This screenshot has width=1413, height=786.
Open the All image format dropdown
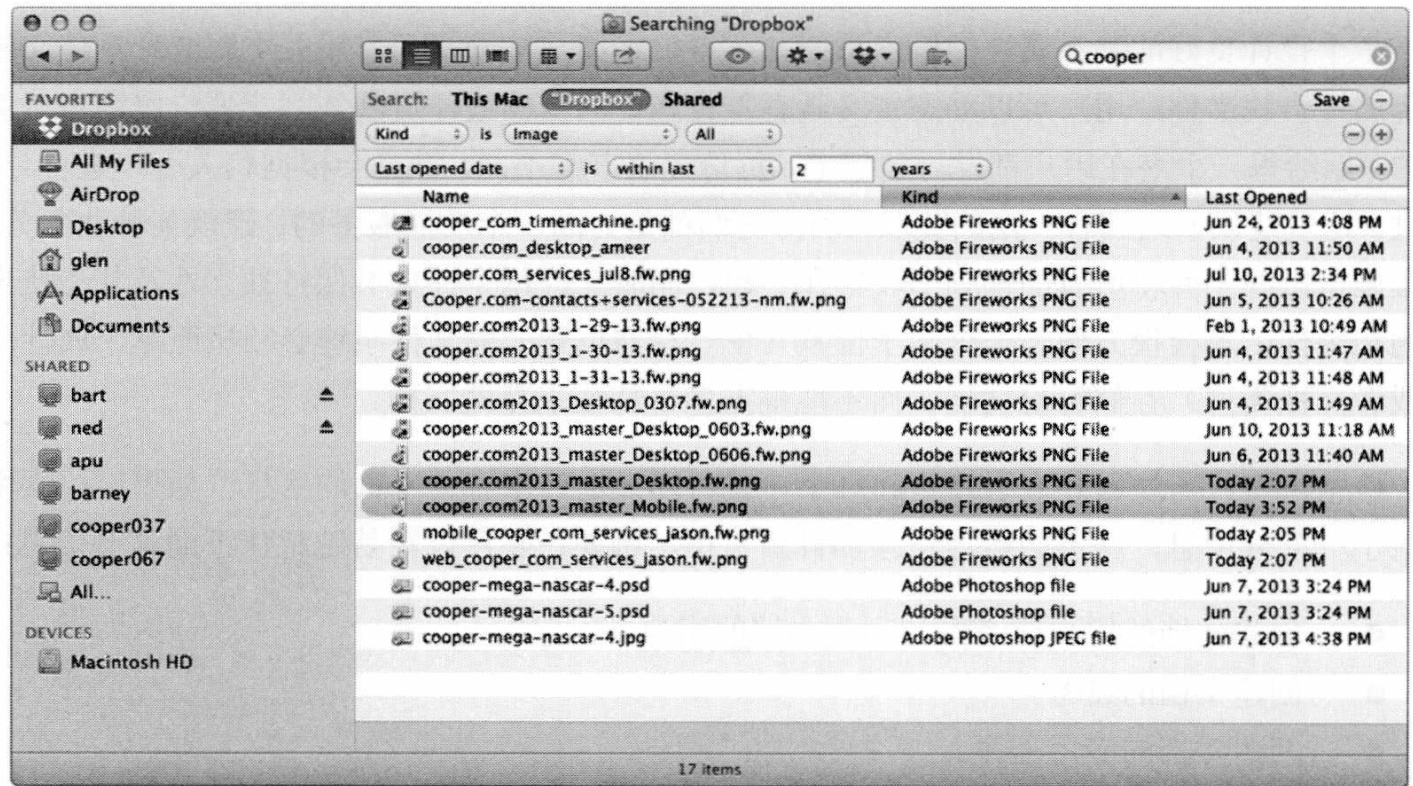pyautogui.click(x=735, y=133)
